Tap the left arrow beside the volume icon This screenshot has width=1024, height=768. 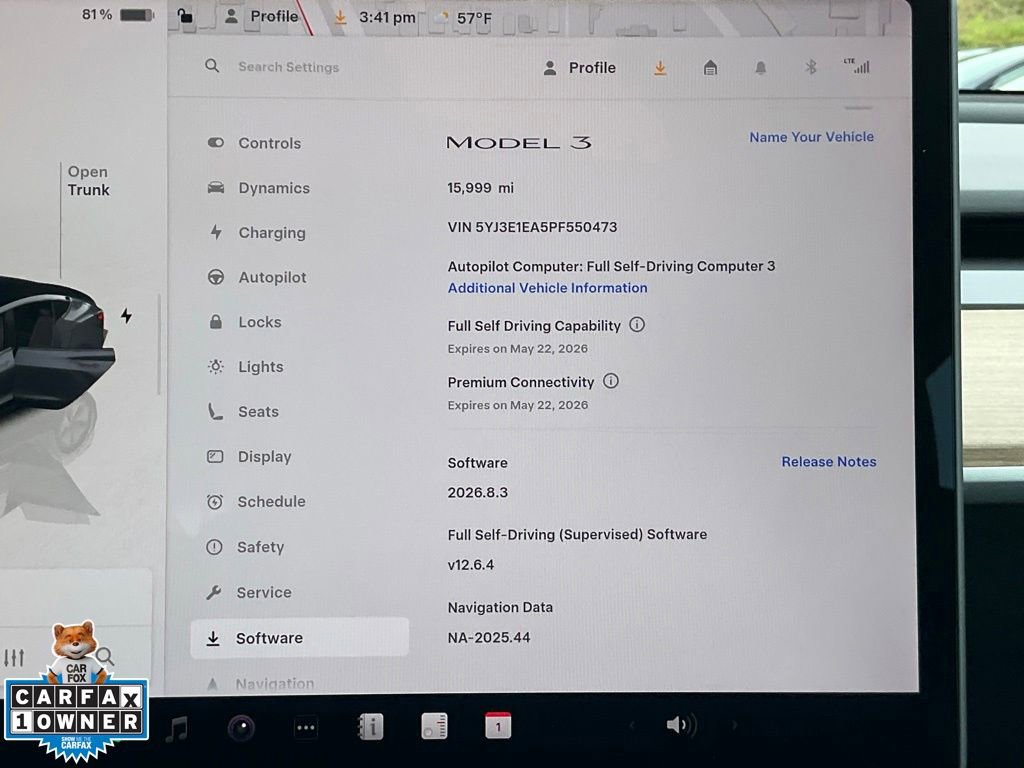click(x=632, y=725)
